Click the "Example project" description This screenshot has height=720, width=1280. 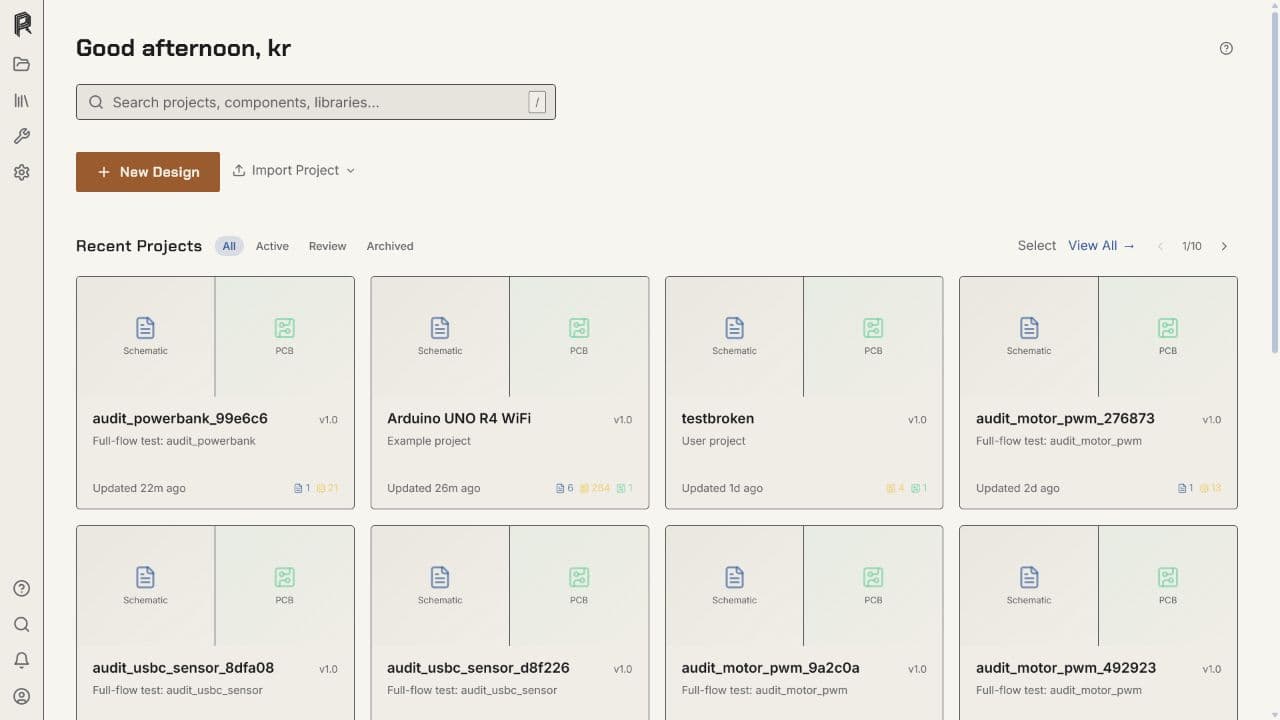click(x=429, y=441)
